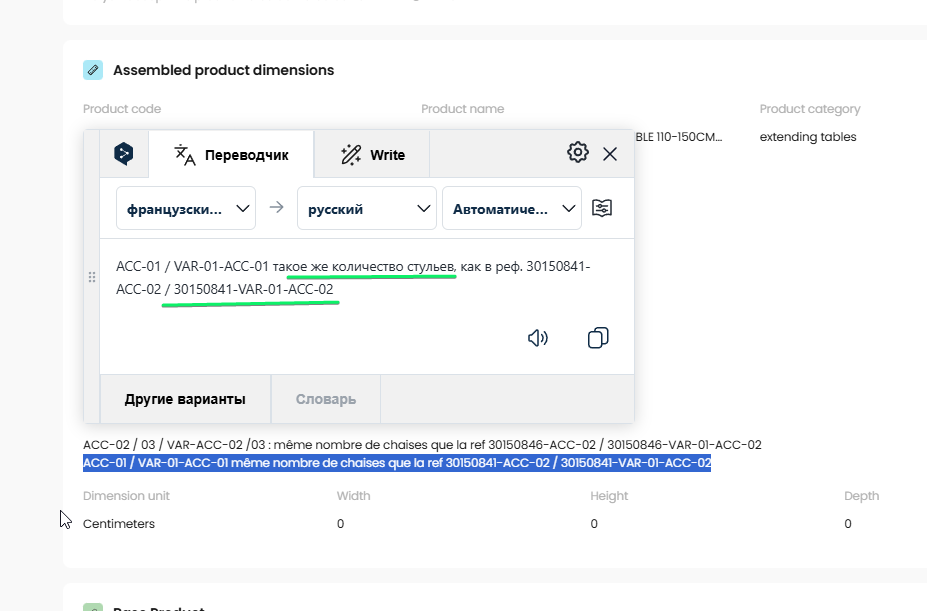The width and height of the screenshot is (927, 611).
Task: Click the Product category column label
Action: [x=809, y=109]
